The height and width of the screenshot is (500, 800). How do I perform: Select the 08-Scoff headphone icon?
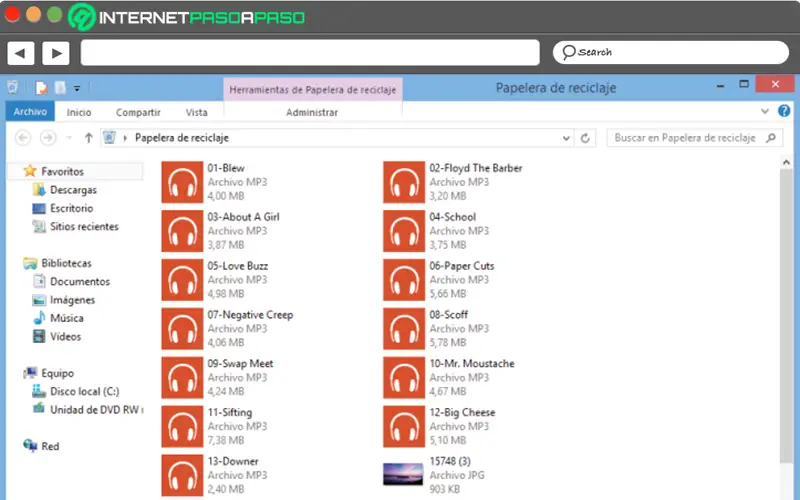coord(404,329)
